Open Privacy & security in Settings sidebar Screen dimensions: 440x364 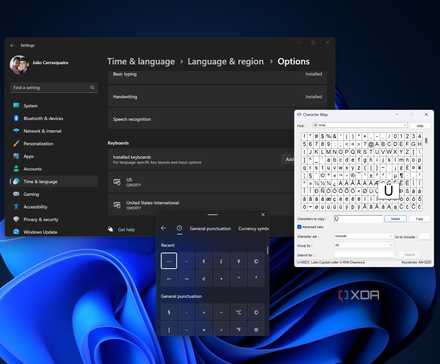pyautogui.click(x=54, y=219)
